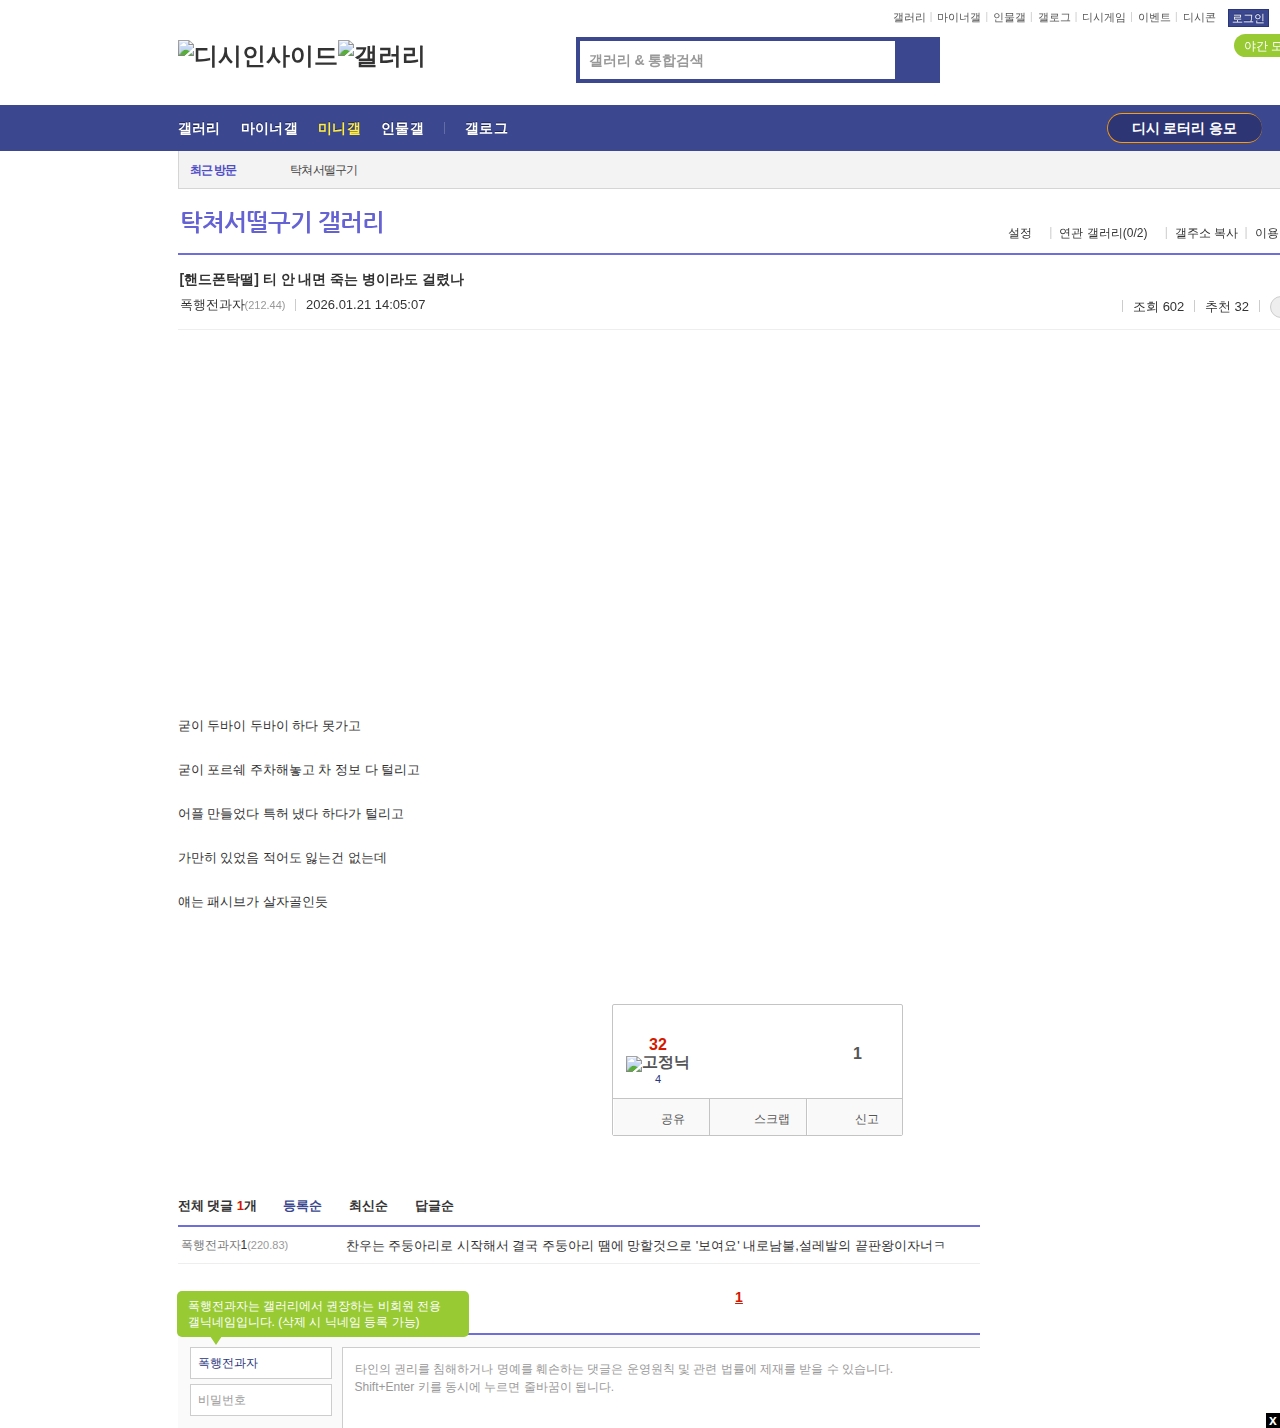The width and height of the screenshot is (1280, 1428).
Task: Open the 디시게임 link
Action: pos(1103,18)
